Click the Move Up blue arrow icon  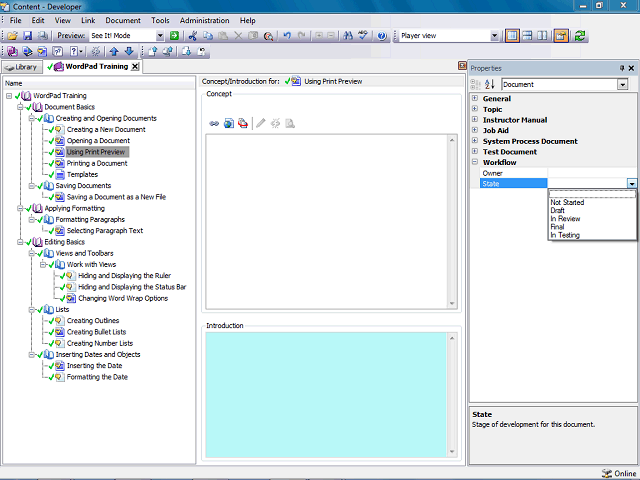114,51
